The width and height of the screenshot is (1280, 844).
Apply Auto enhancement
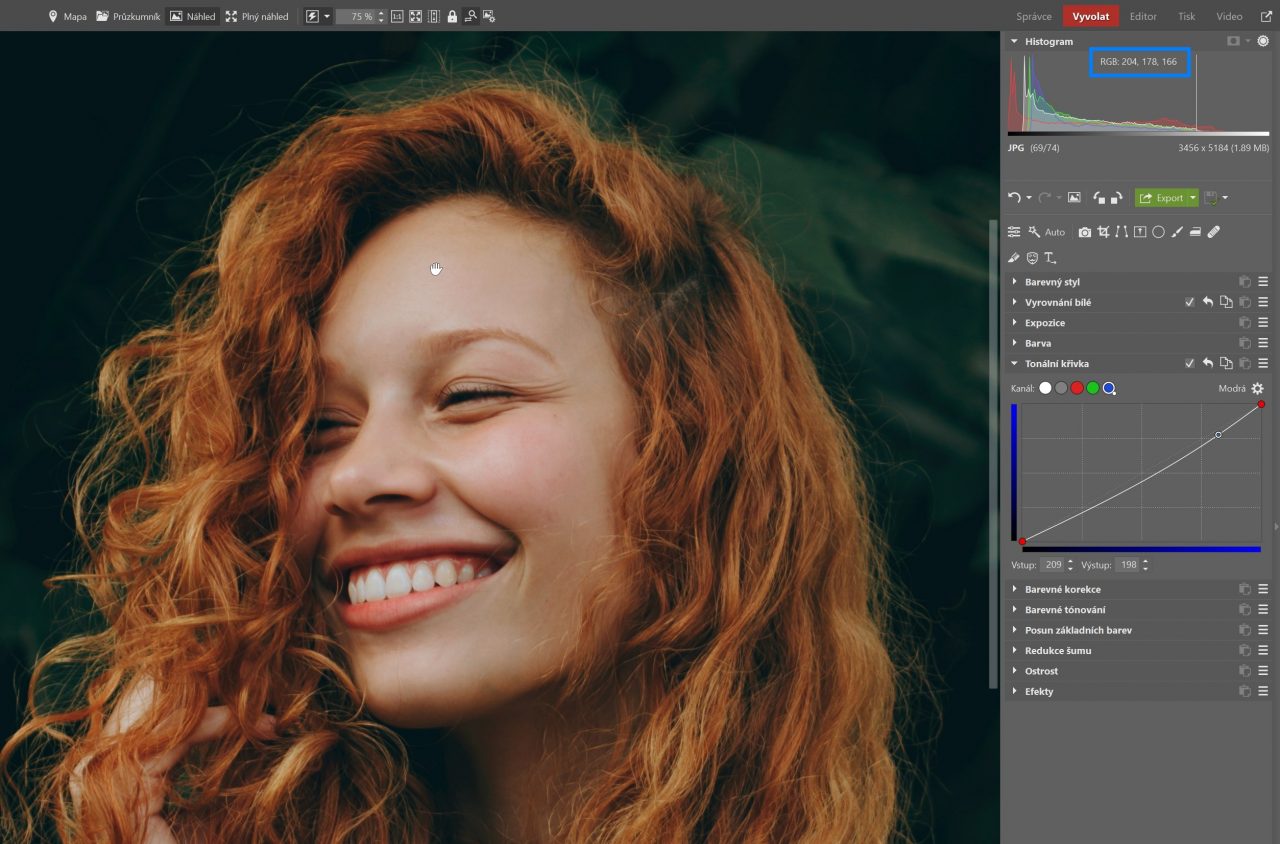[1047, 232]
